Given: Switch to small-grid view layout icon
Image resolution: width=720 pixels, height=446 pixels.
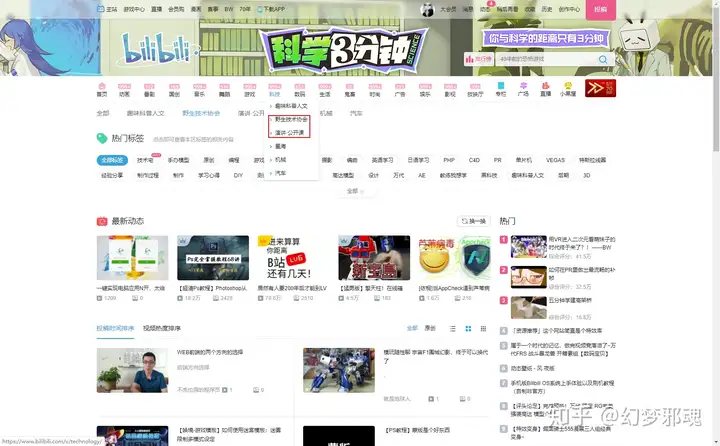Looking at the screenshot, I should click(x=483, y=328).
